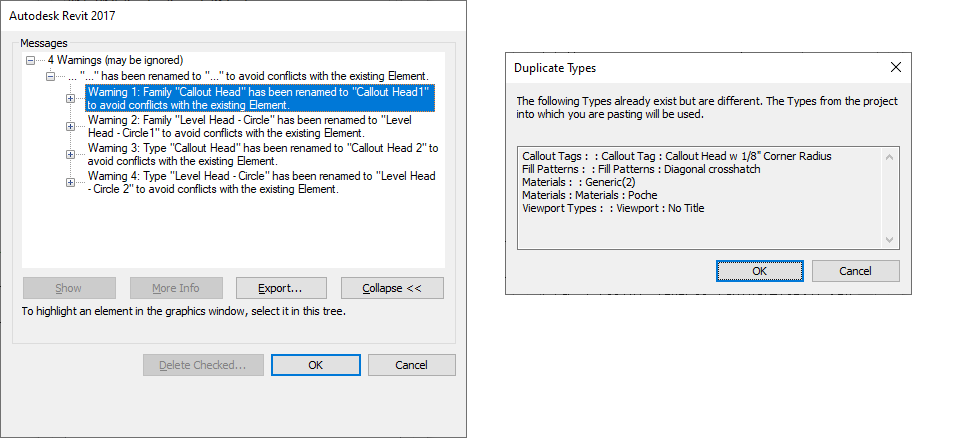This screenshot has height=438, width=958.
Task: Select Warning 3 Callout Head 2 message
Action: pyautogui.click(x=260, y=153)
